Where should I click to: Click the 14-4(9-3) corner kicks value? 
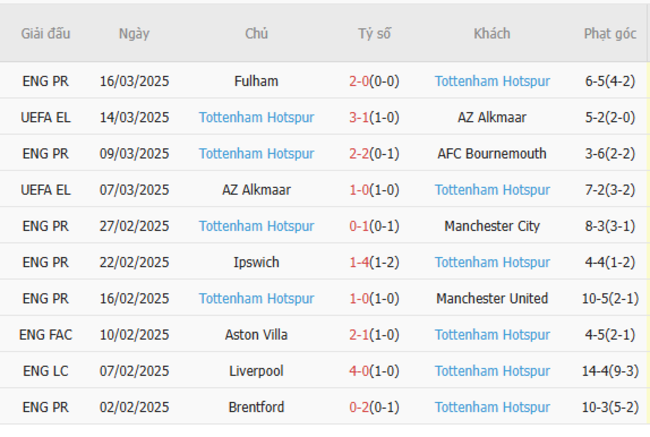pos(610,371)
